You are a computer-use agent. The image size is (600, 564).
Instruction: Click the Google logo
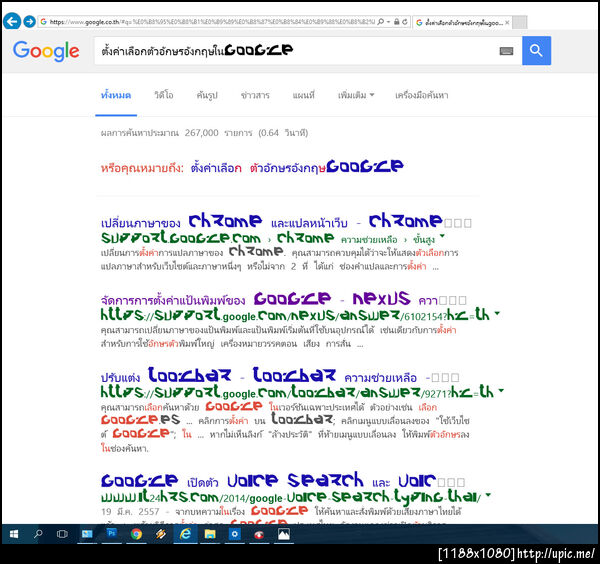(x=46, y=51)
